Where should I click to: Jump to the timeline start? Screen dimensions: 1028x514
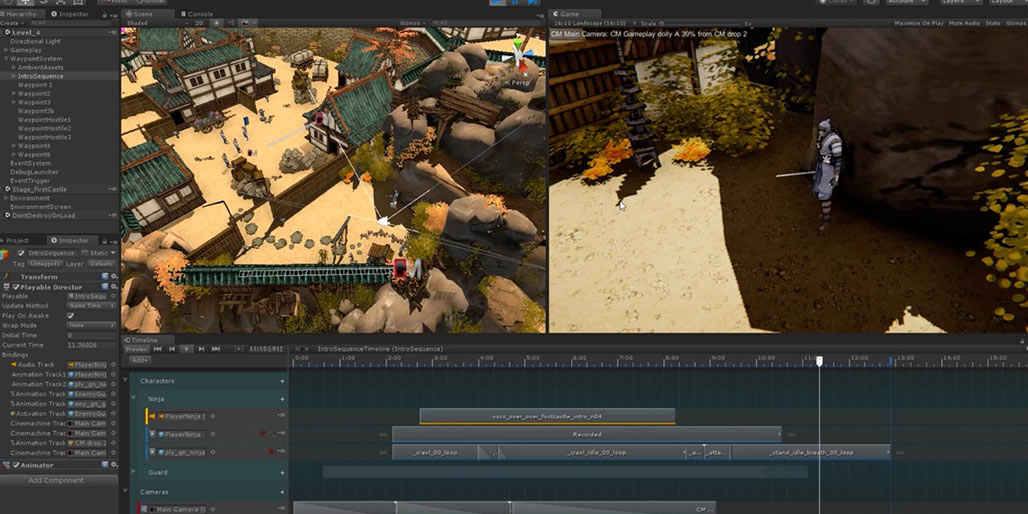pos(157,348)
